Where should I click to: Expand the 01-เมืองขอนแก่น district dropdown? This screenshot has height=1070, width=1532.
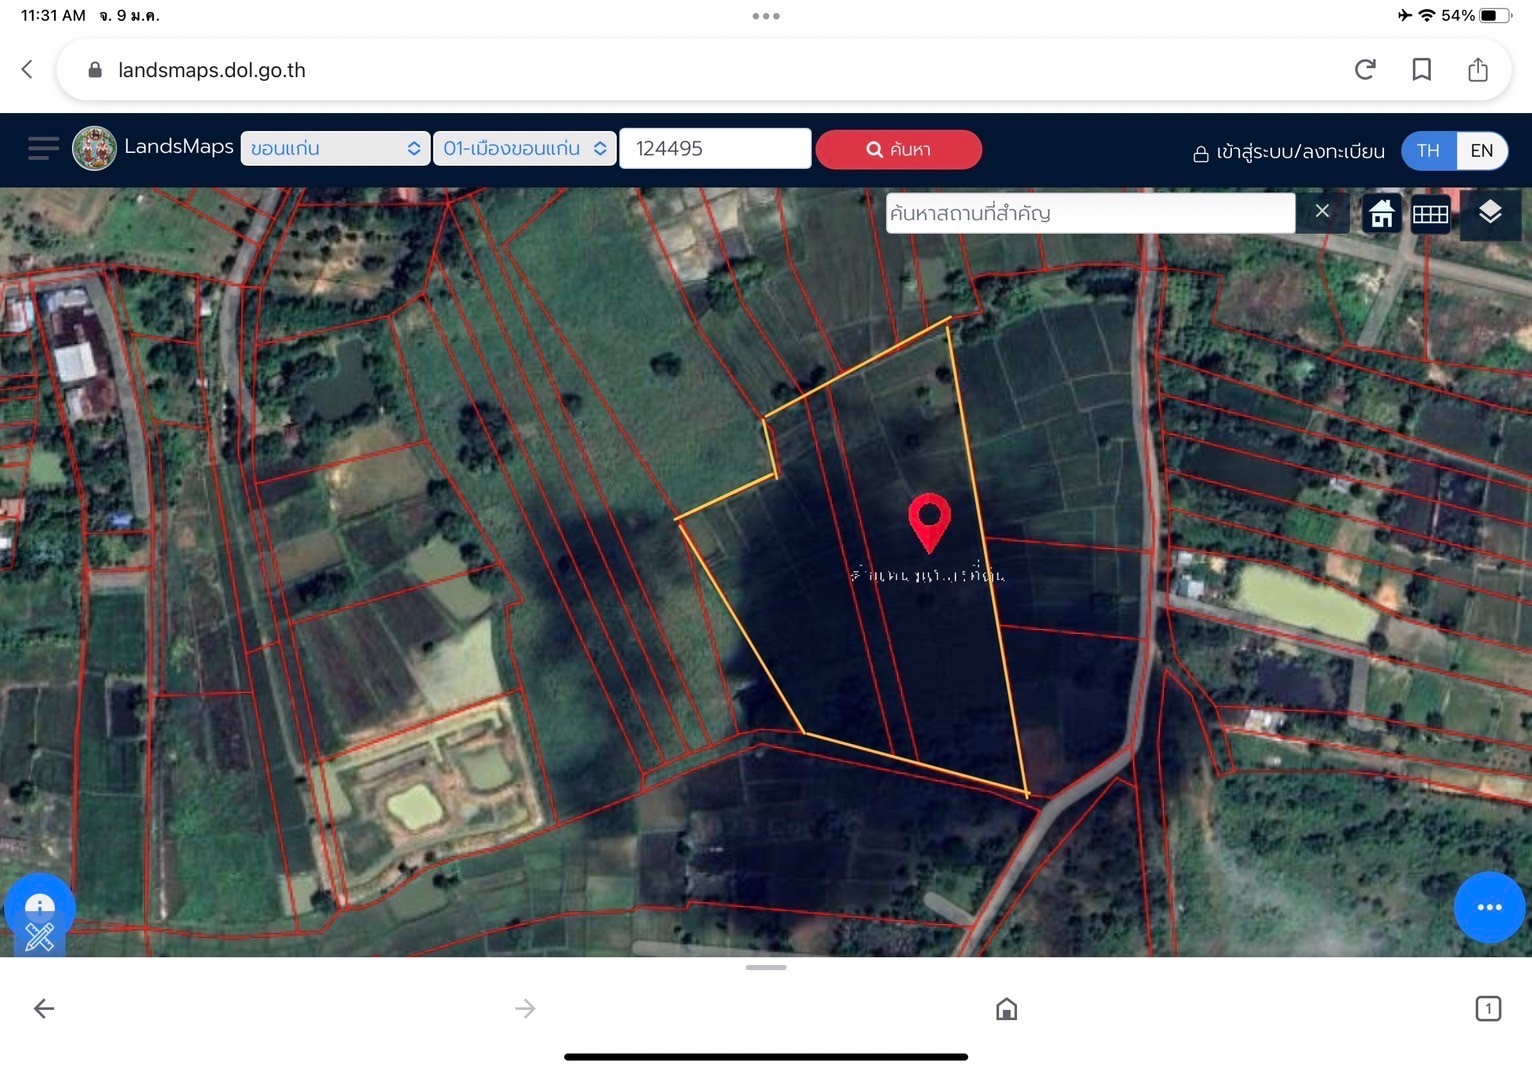pos(524,149)
